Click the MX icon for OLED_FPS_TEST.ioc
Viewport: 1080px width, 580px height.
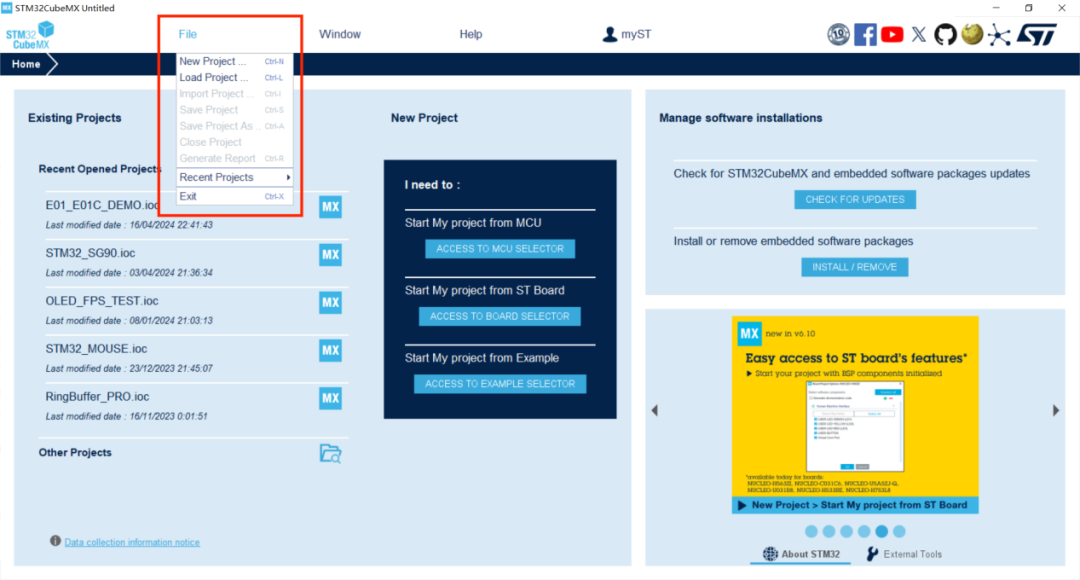click(331, 302)
